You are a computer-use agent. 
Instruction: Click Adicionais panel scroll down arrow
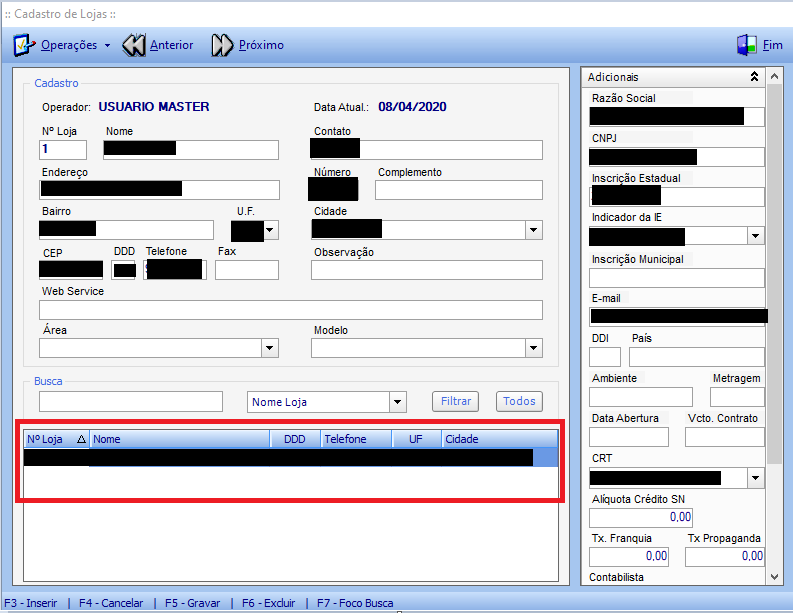(x=774, y=577)
